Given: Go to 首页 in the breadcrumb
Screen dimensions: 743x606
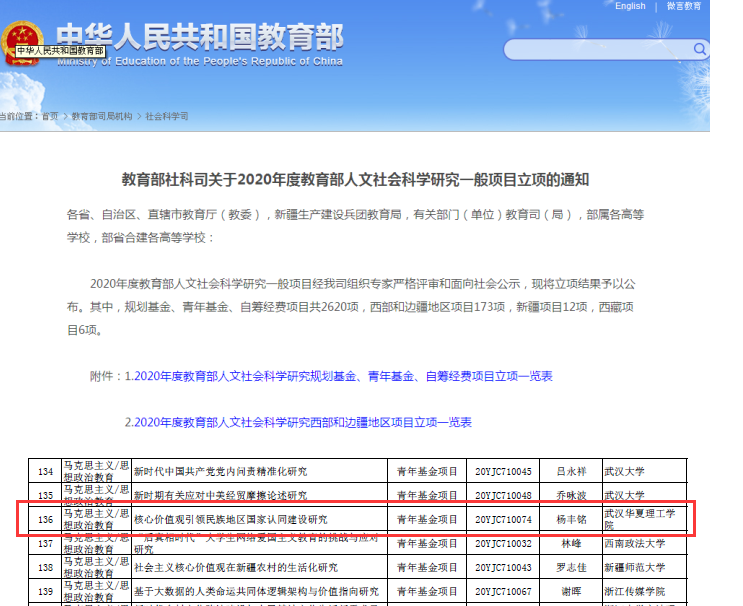Looking at the screenshot, I should click(x=49, y=116).
